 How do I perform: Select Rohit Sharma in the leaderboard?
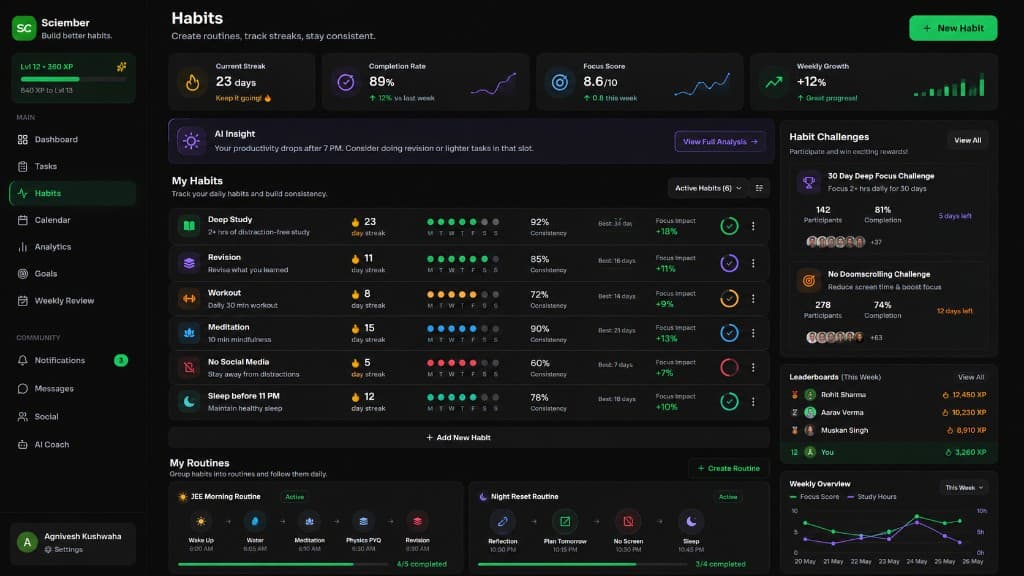coord(888,394)
